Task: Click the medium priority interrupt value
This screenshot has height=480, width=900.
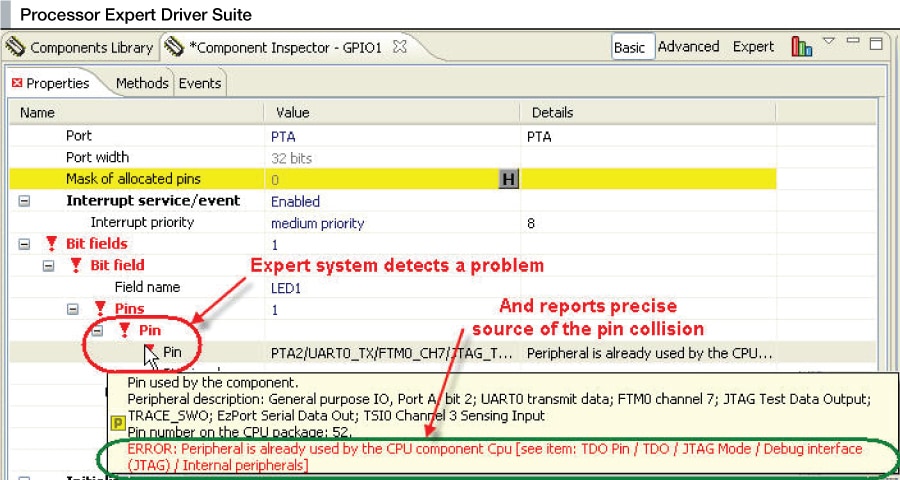Action: 317,223
